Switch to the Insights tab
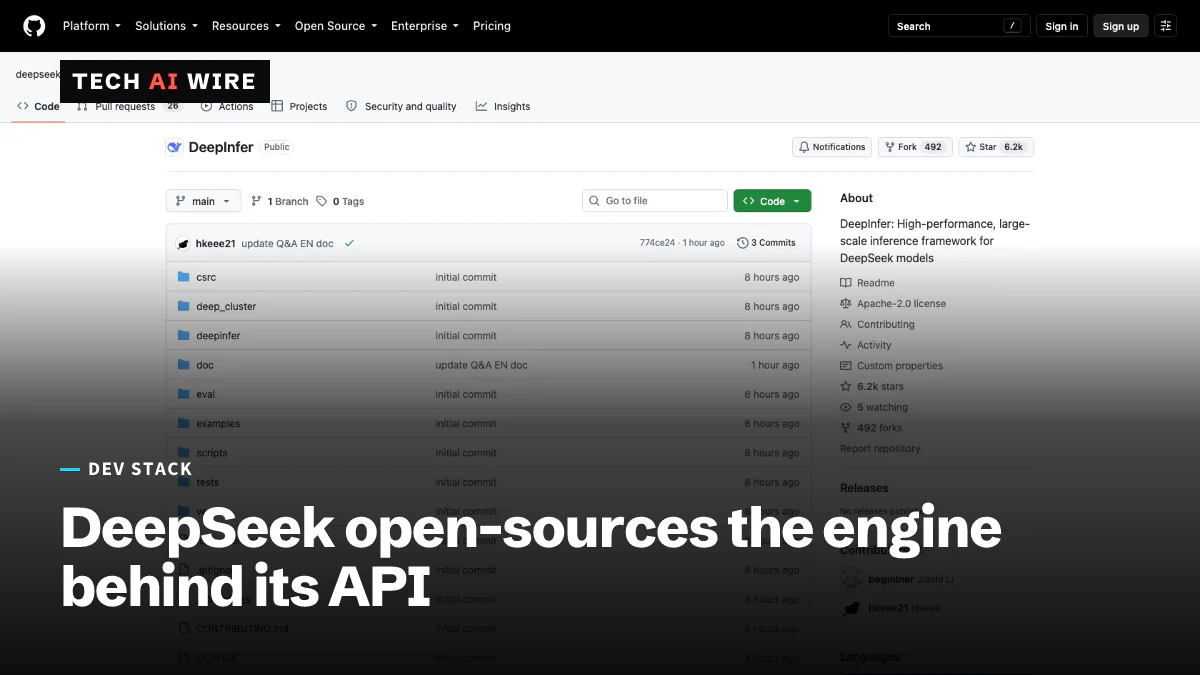 503,106
